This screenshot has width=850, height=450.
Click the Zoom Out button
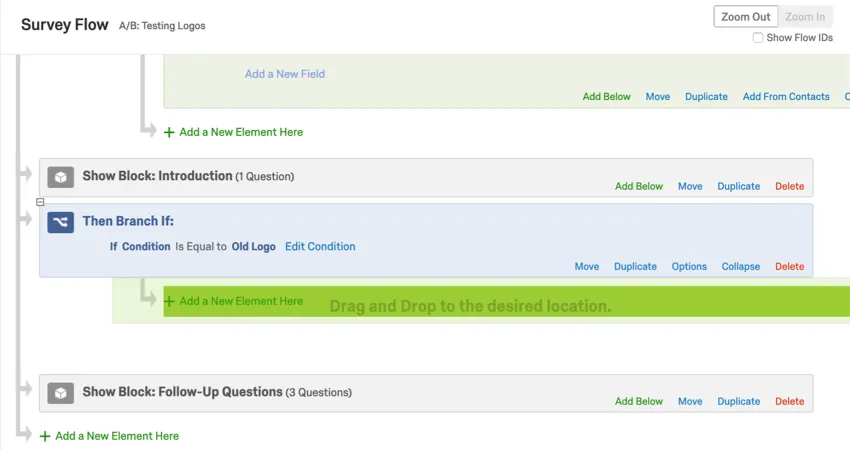click(x=746, y=17)
